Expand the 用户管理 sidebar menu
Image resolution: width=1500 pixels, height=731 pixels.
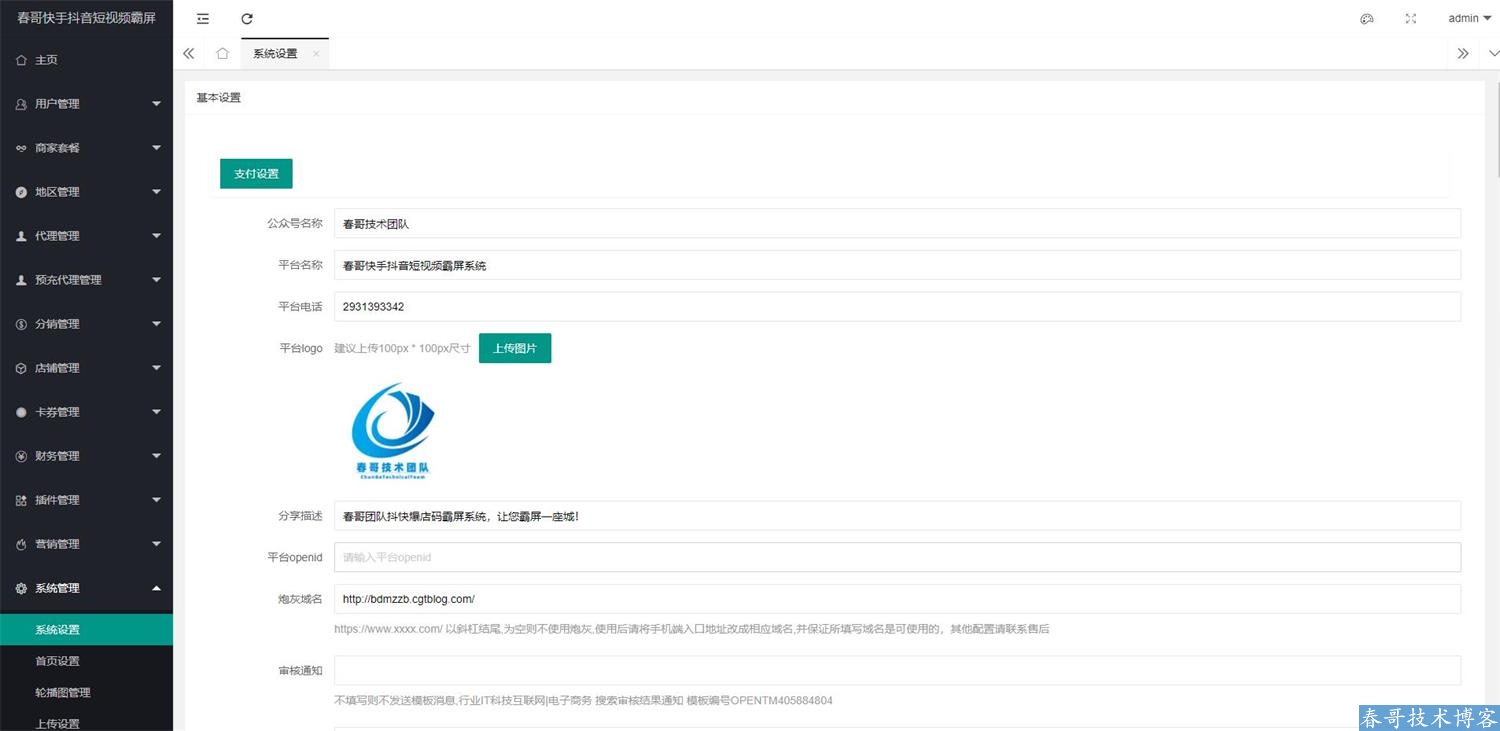[x=86, y=104]
